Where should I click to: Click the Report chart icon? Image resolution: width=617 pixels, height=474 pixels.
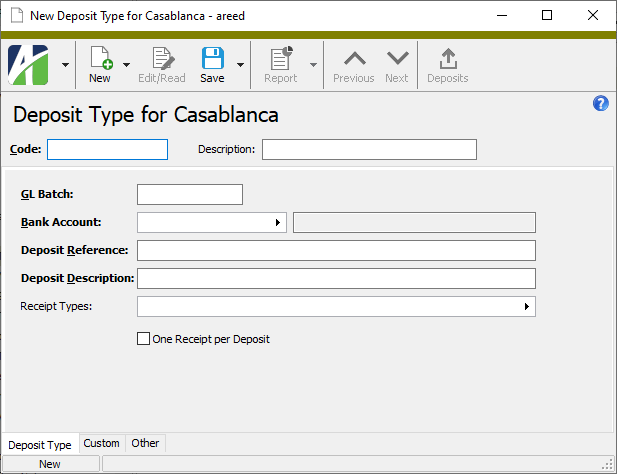point(280,59)
